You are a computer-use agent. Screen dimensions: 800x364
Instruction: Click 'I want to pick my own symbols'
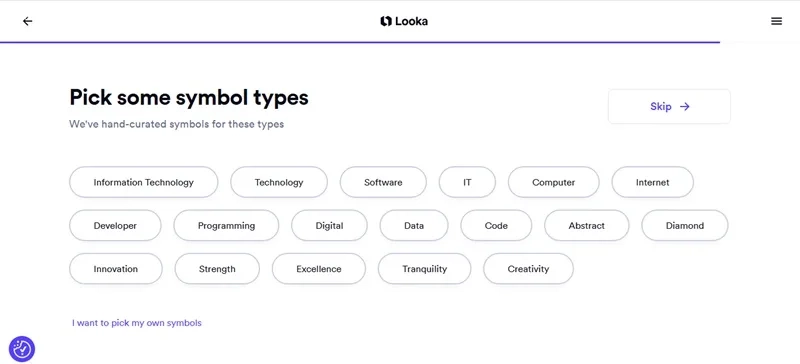pos(137,323)
